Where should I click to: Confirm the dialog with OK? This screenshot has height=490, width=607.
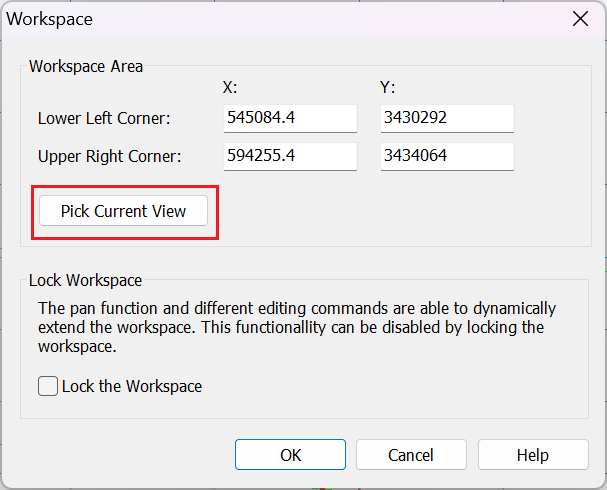coord(290,455)
